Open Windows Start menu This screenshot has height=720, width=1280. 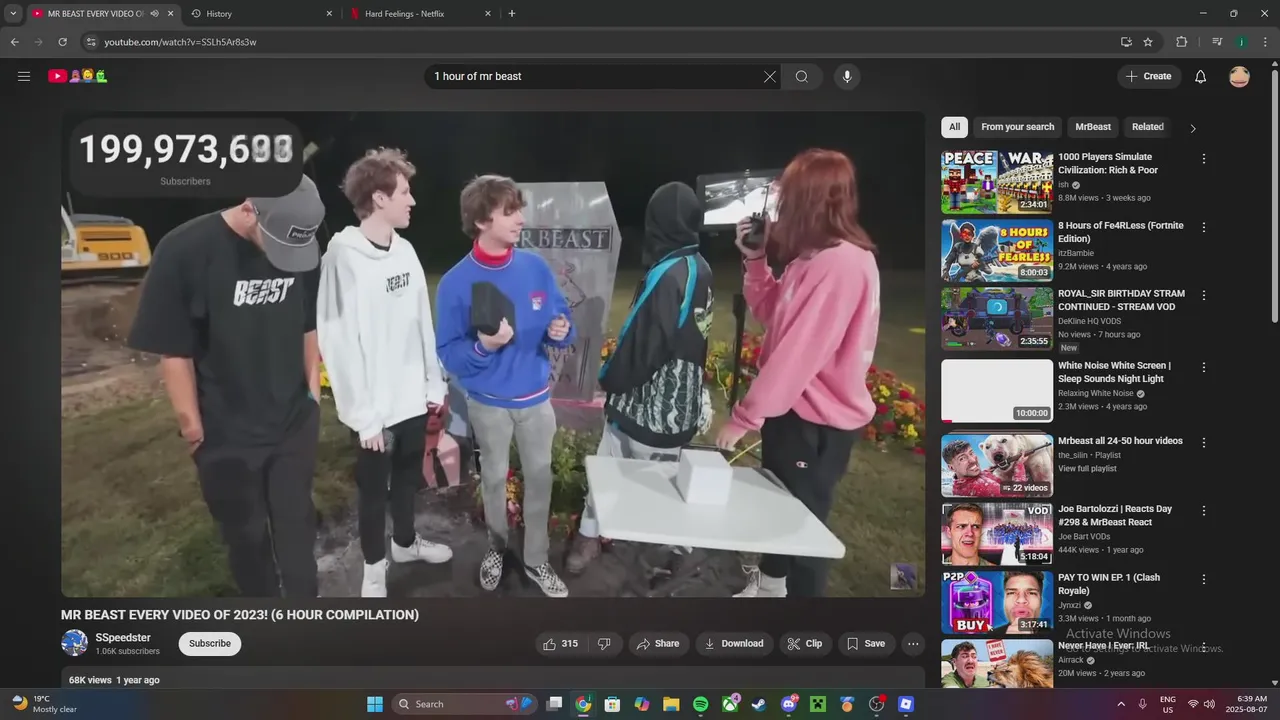click(x=375, y=704)
